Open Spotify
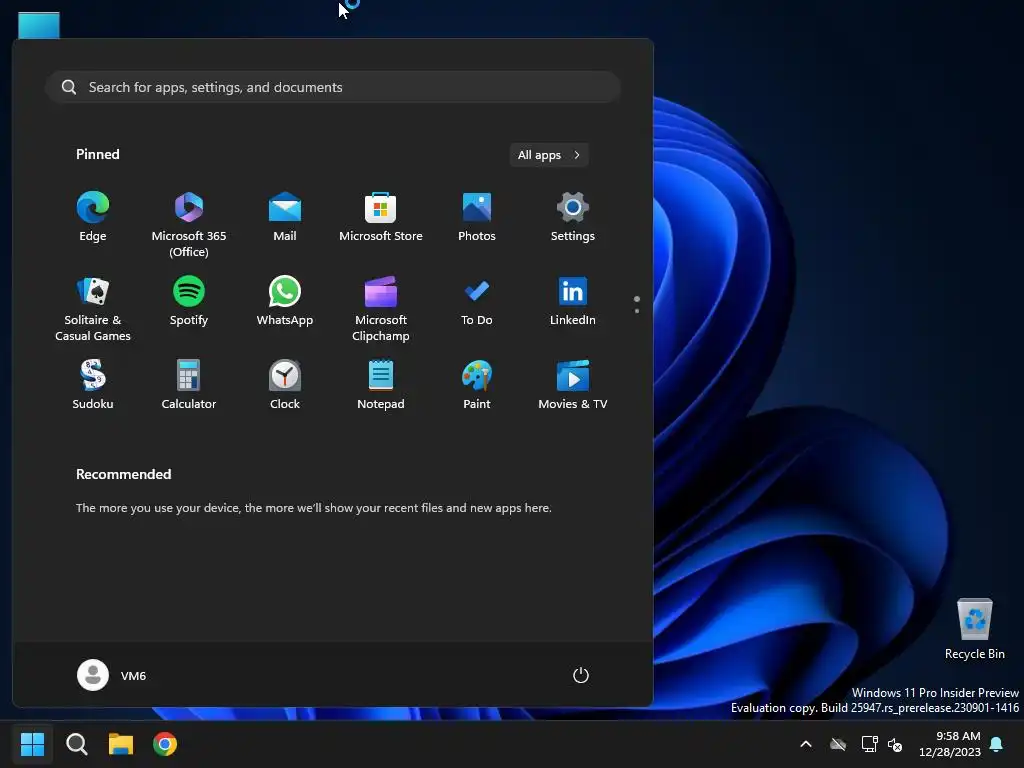This screenshot has width=1024, height=768. tap(189, 301)
